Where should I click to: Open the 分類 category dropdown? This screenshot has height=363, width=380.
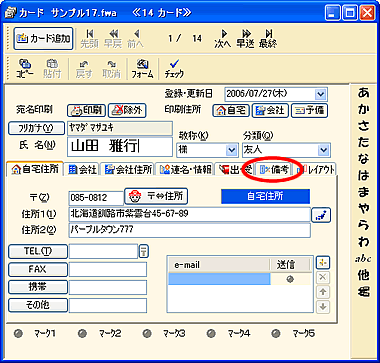pyautogui.click(x=323, y=150)
